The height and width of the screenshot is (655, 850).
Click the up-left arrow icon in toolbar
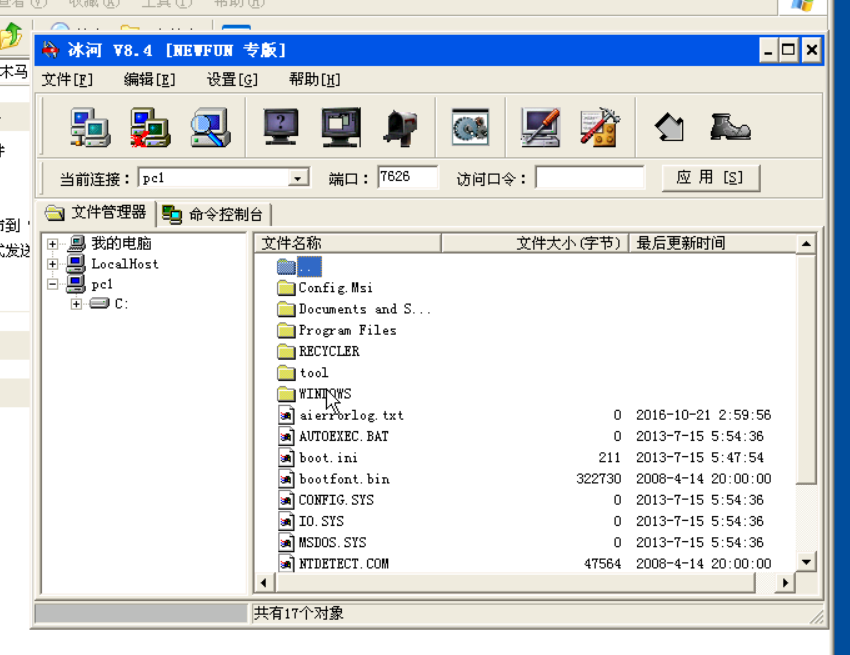[669, 127]
